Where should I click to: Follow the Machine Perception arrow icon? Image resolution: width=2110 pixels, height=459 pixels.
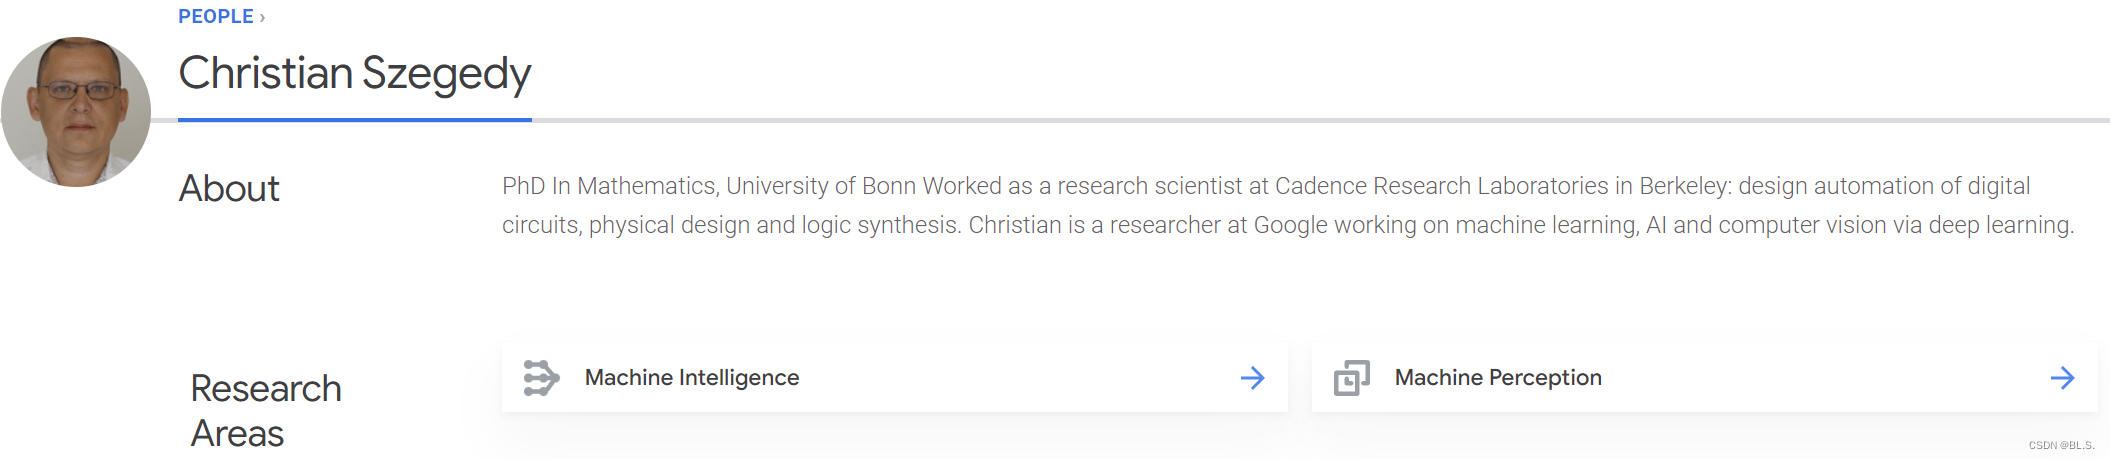(x=2062, y=378)
